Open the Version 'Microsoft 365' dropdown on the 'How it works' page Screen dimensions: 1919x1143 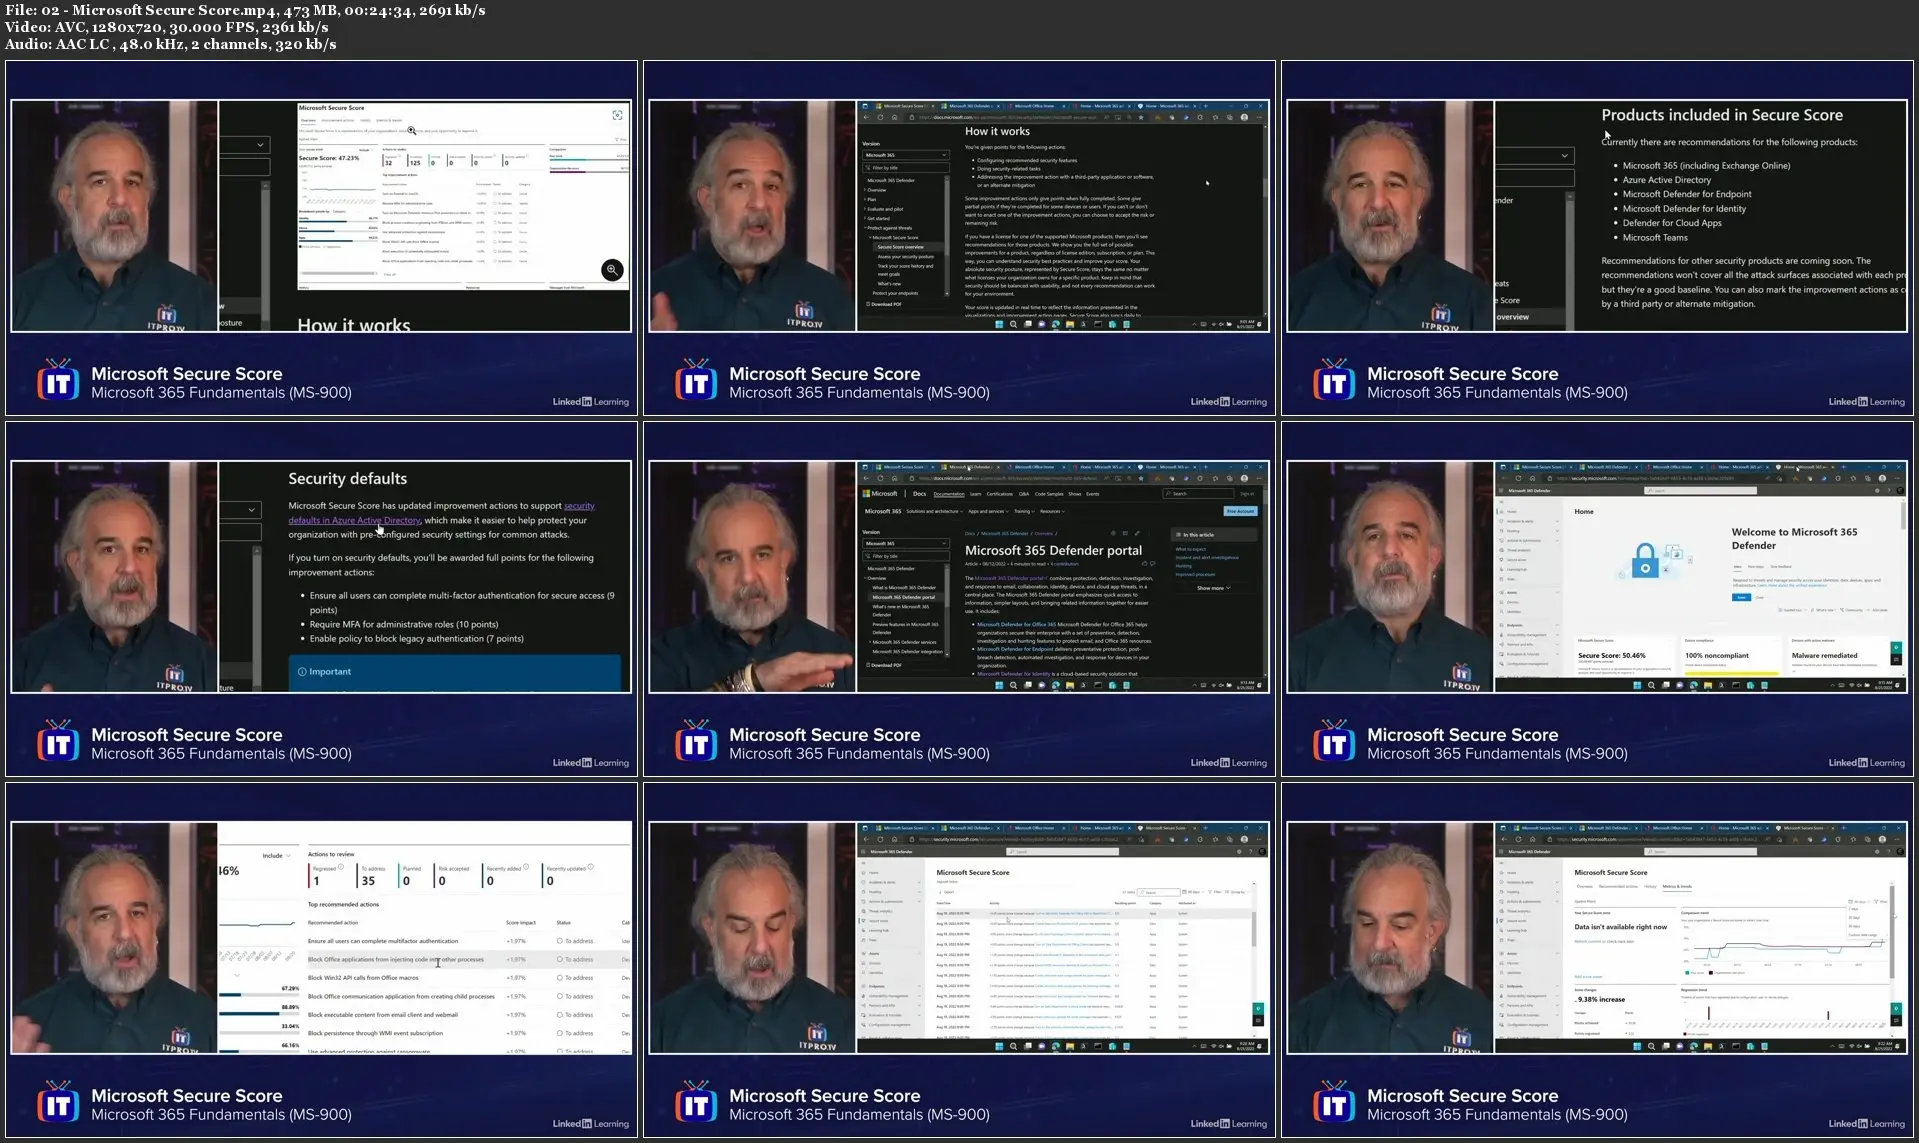[x=905, y=155]
